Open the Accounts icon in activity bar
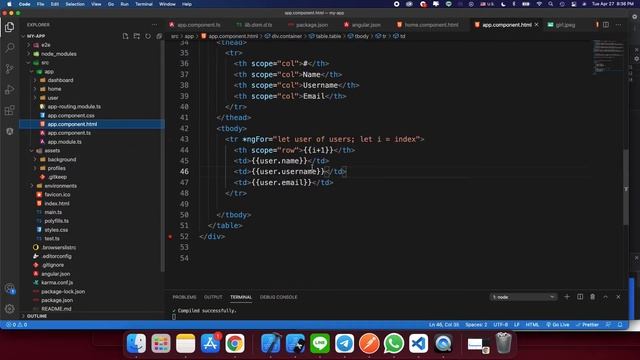Screen dimensions: 640x360 [x=9, y=288]
